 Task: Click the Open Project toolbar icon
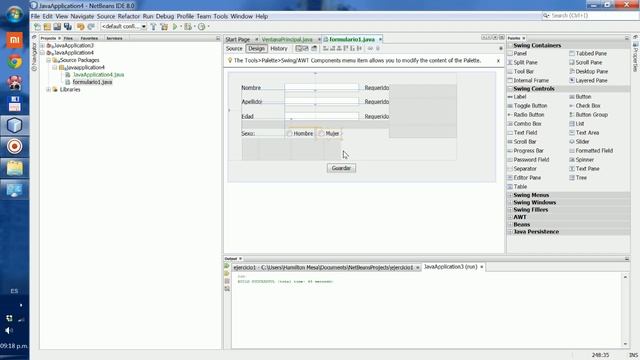(x=57, y=27)
